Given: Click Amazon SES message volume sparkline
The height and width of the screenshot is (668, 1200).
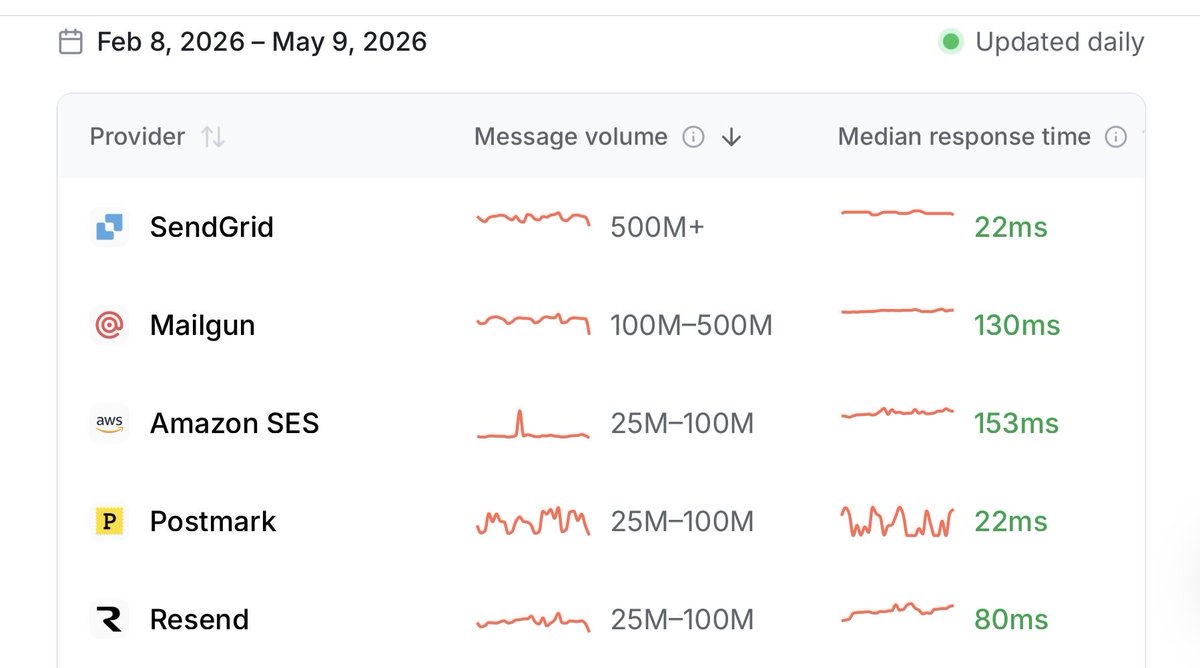Looking at the screenshot, I should click(533, 425).
